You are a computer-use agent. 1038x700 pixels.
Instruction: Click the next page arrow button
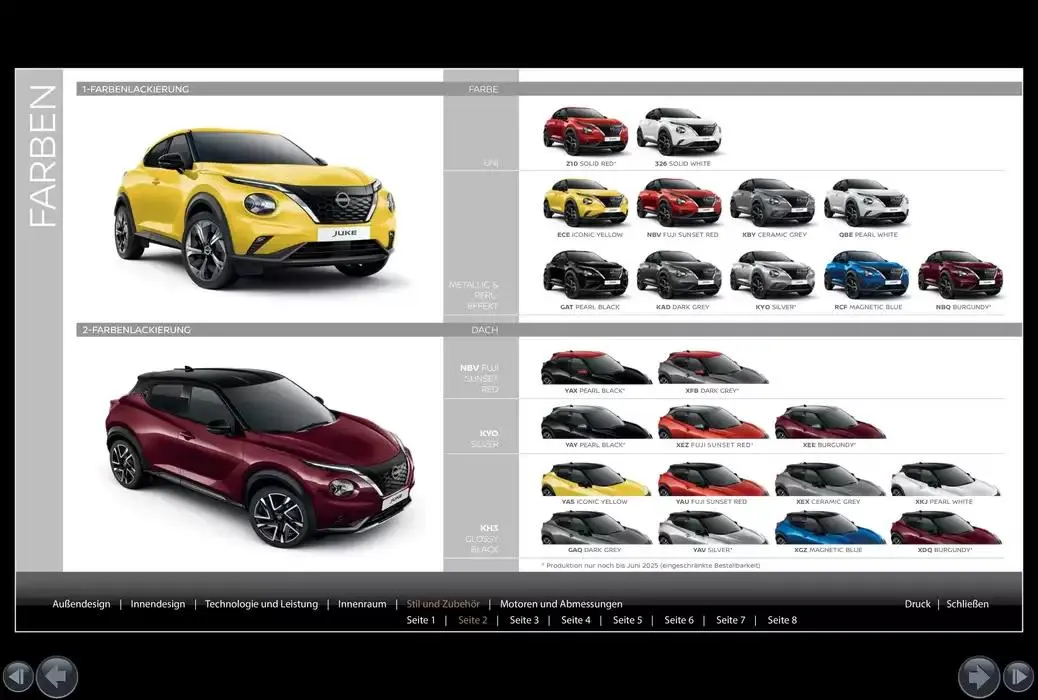[978, 676]
